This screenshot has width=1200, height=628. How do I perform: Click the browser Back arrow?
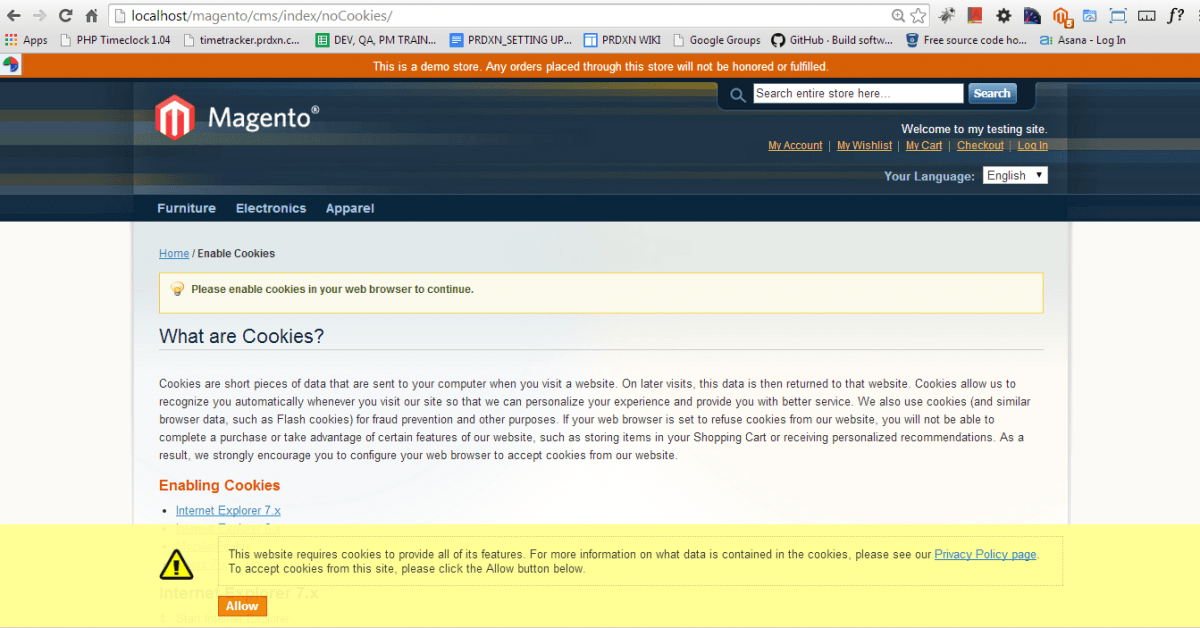[x=14, y=15]
